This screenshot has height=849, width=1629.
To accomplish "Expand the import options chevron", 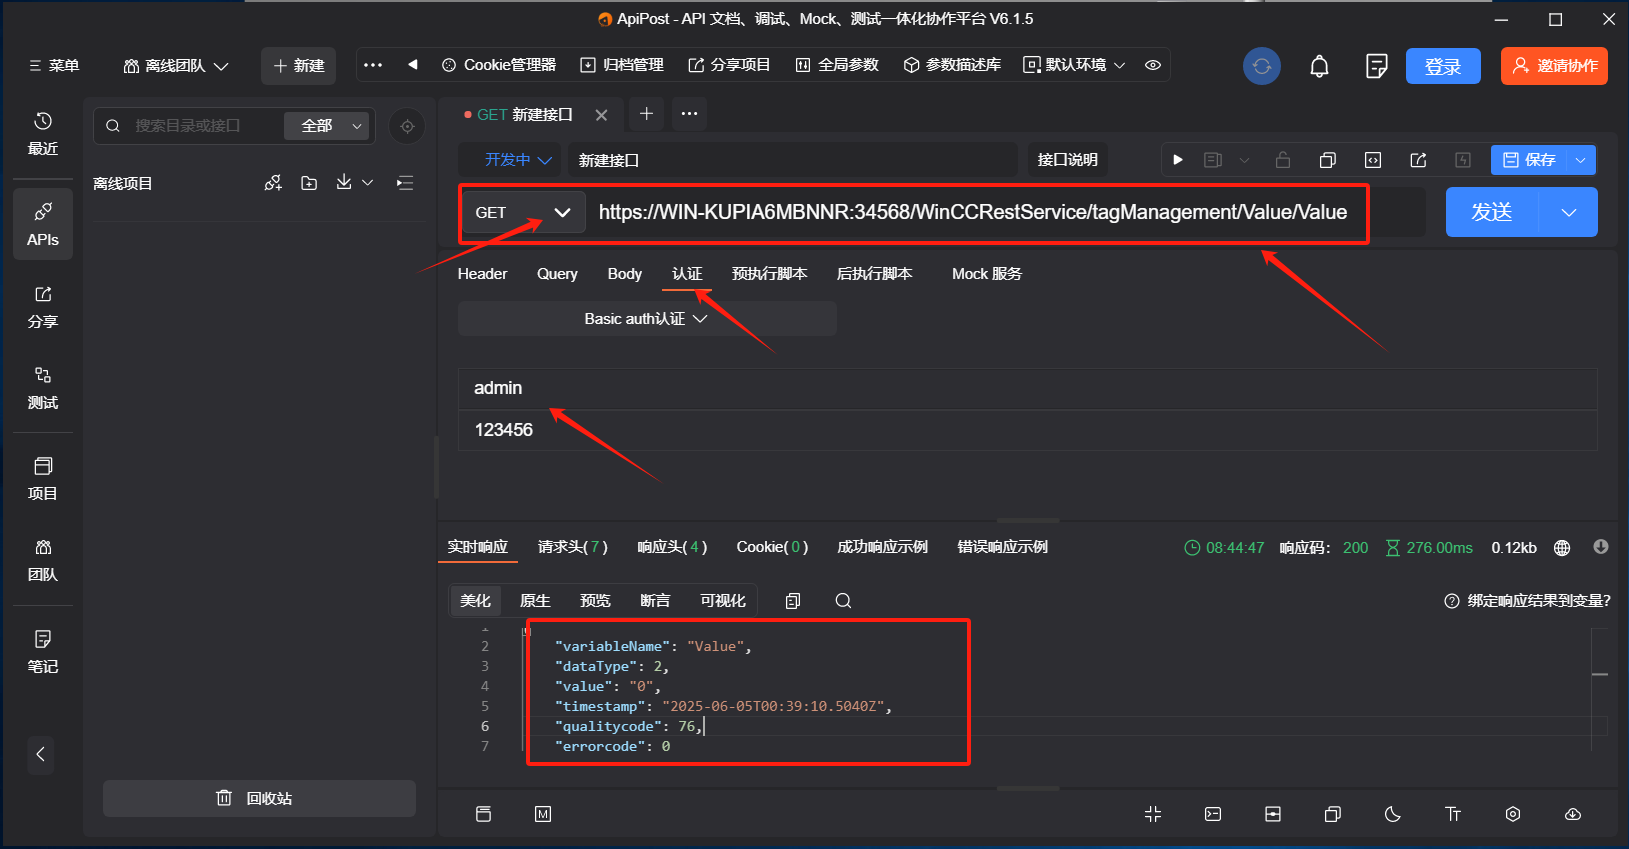I will tap(368, 183).
